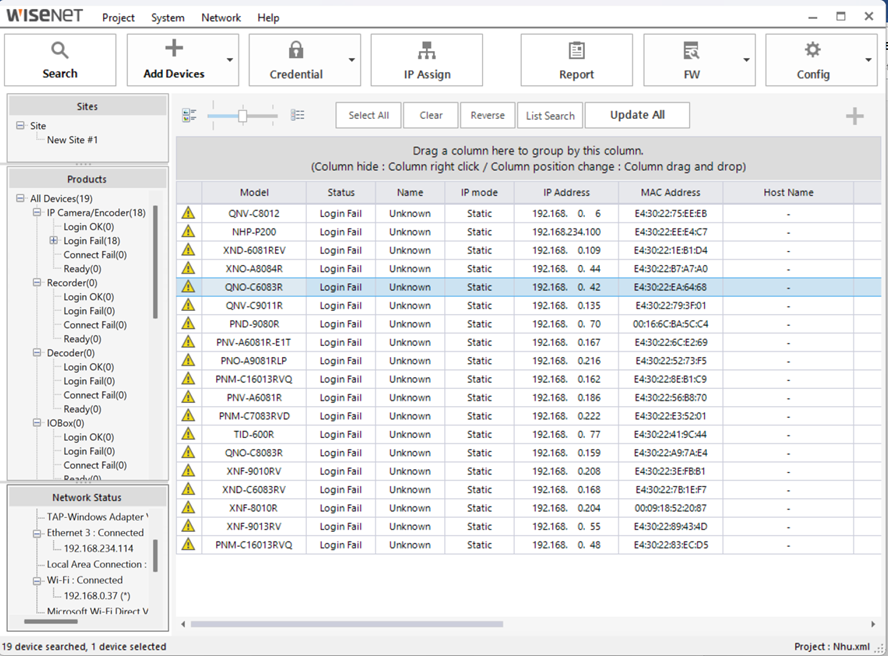Open the Config gear icon

click(x=813, y=50)
